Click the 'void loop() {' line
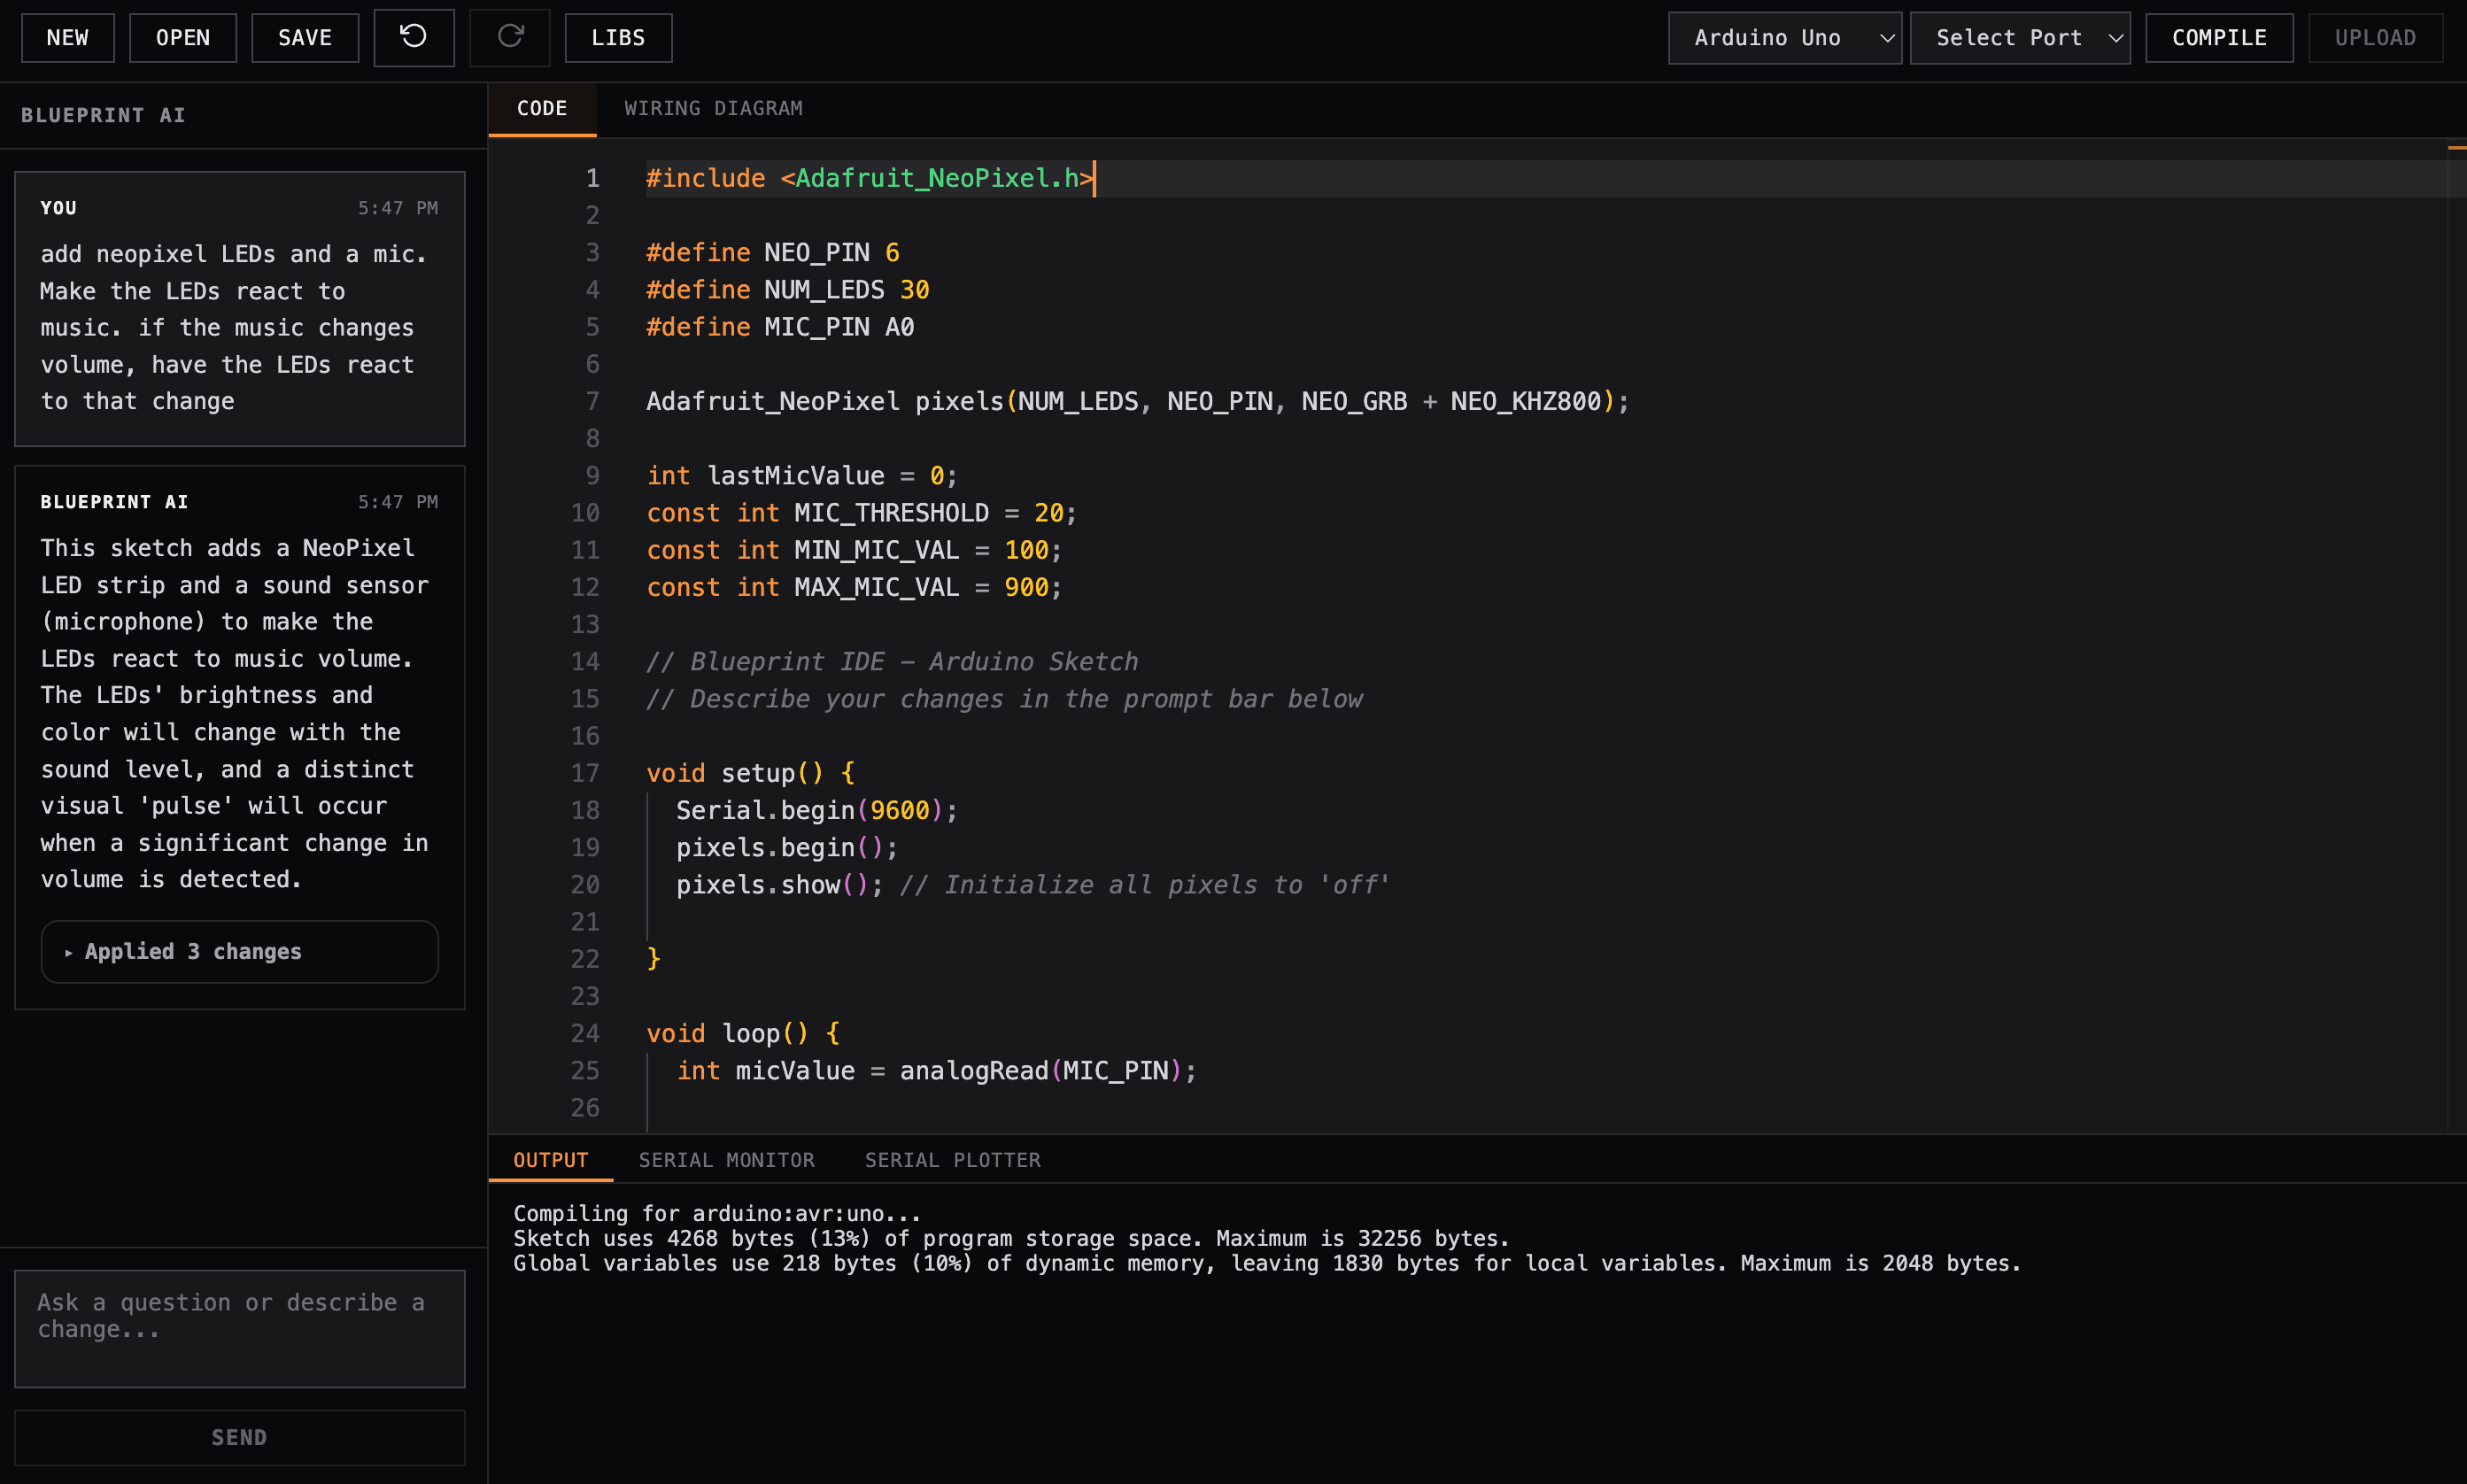The width and height of the screenshot is (2467, 1484). point(743,1033)
